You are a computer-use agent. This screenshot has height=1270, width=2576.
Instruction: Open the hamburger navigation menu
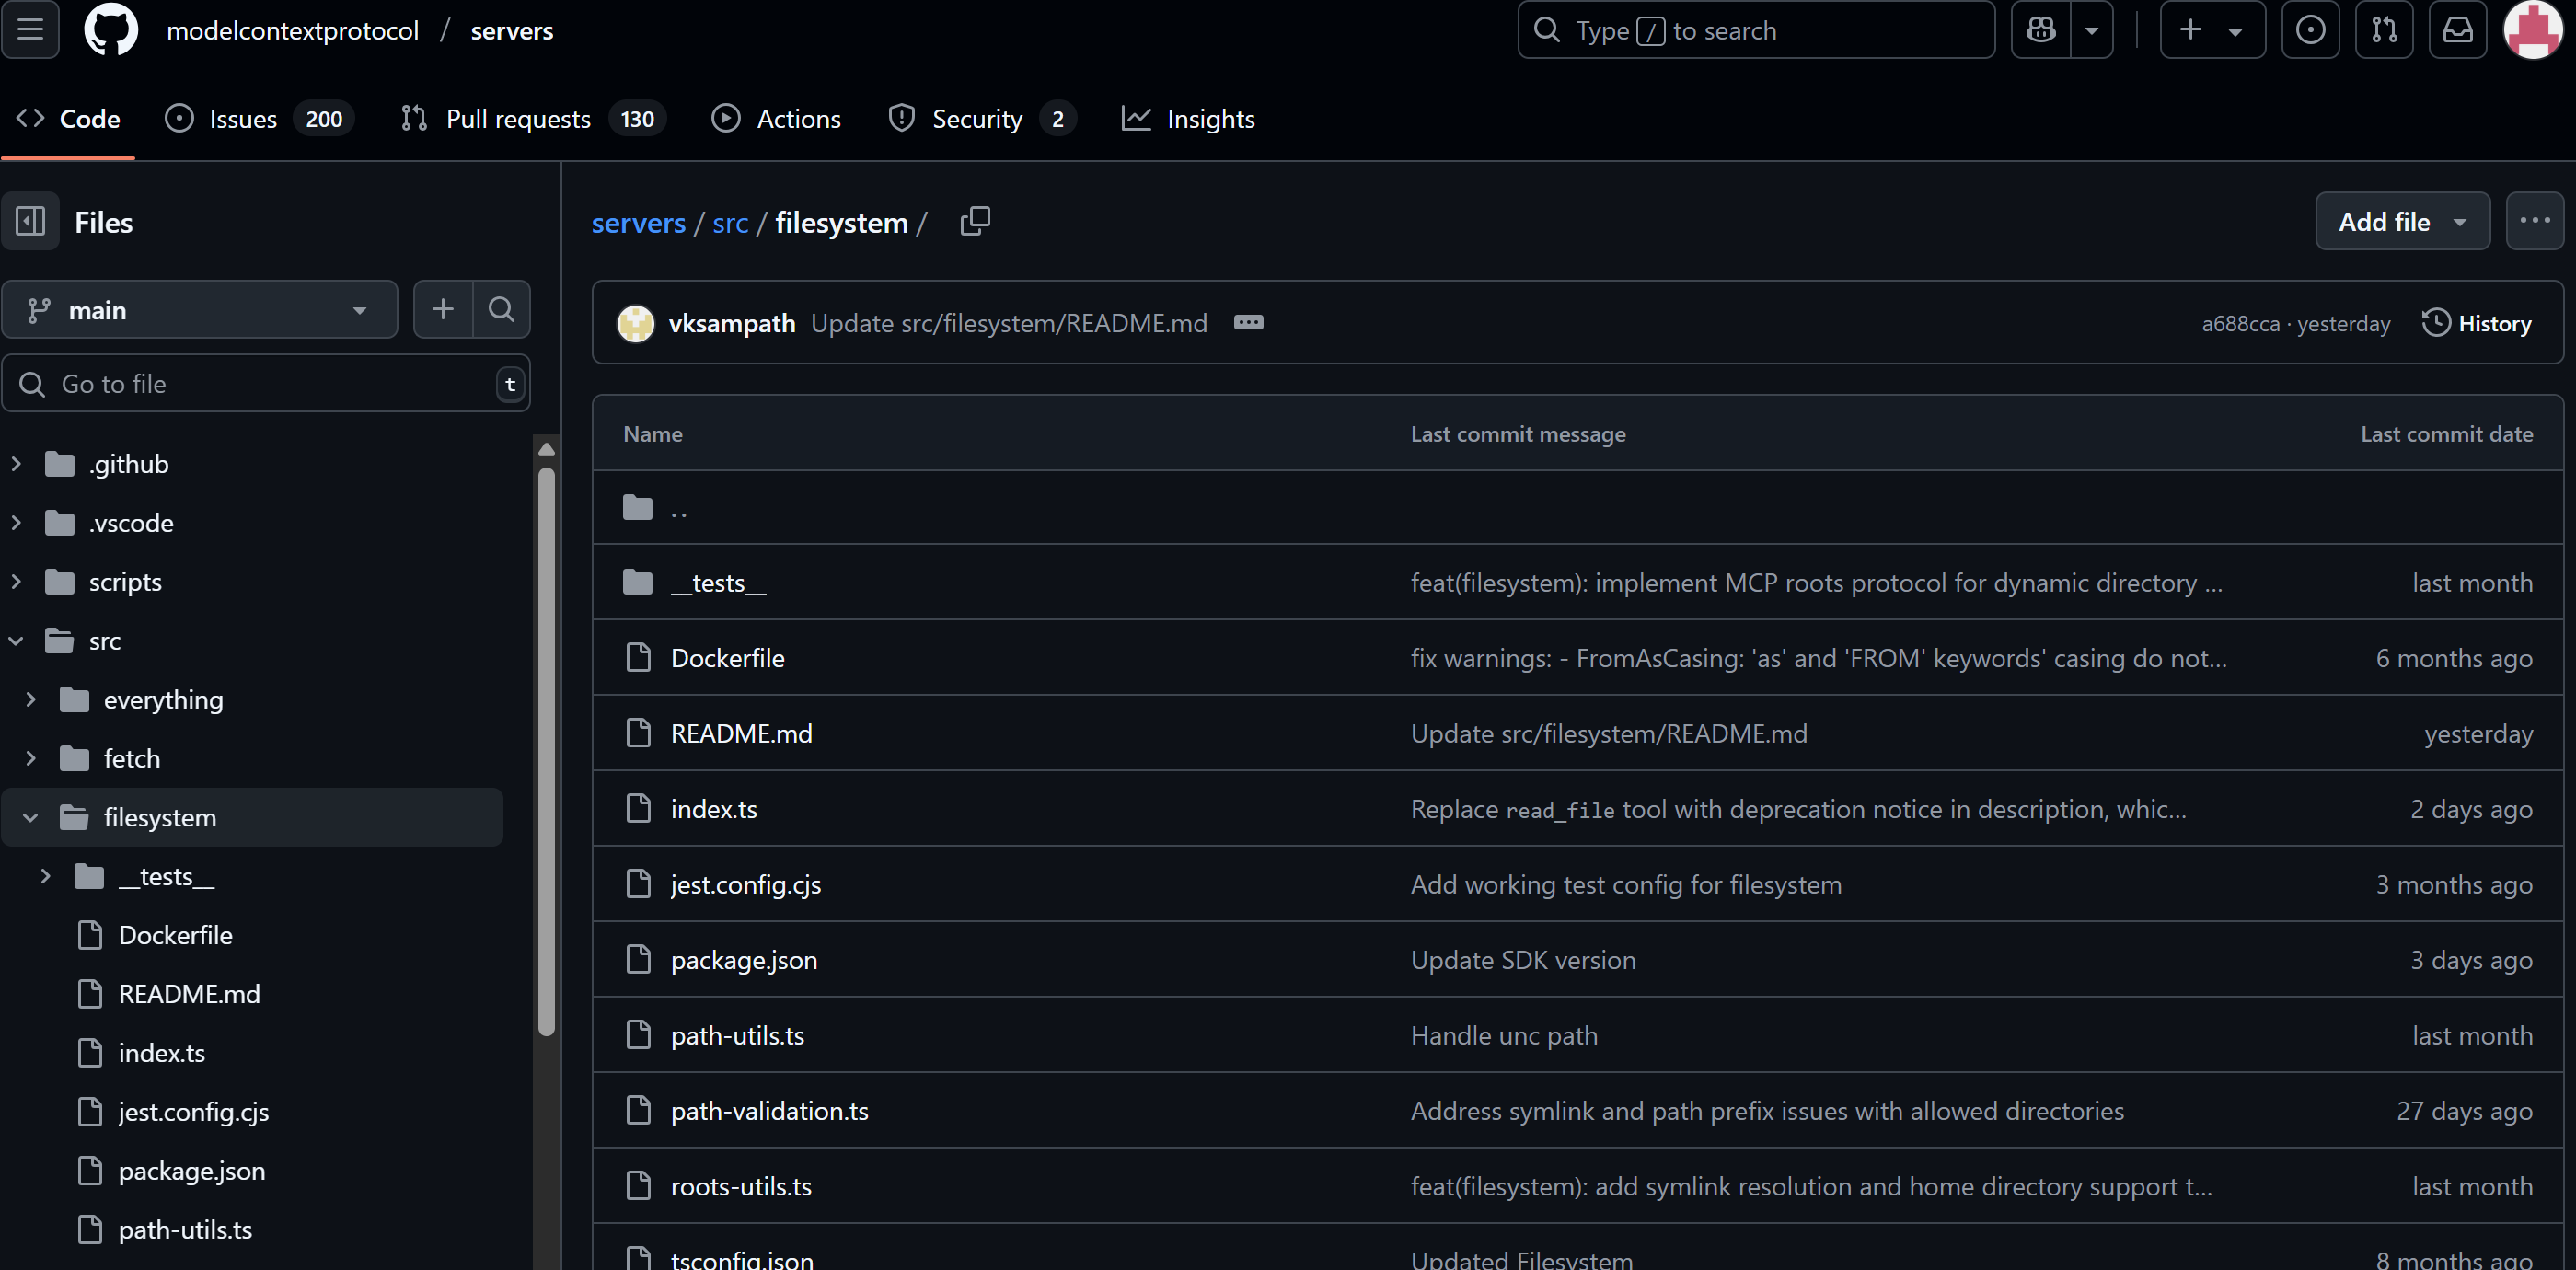pos(30,30)
